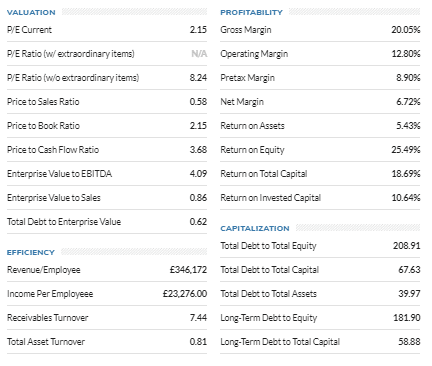
Task: Select the Return on Equity label
Action: pyautogui.click(x=252, y=150)
